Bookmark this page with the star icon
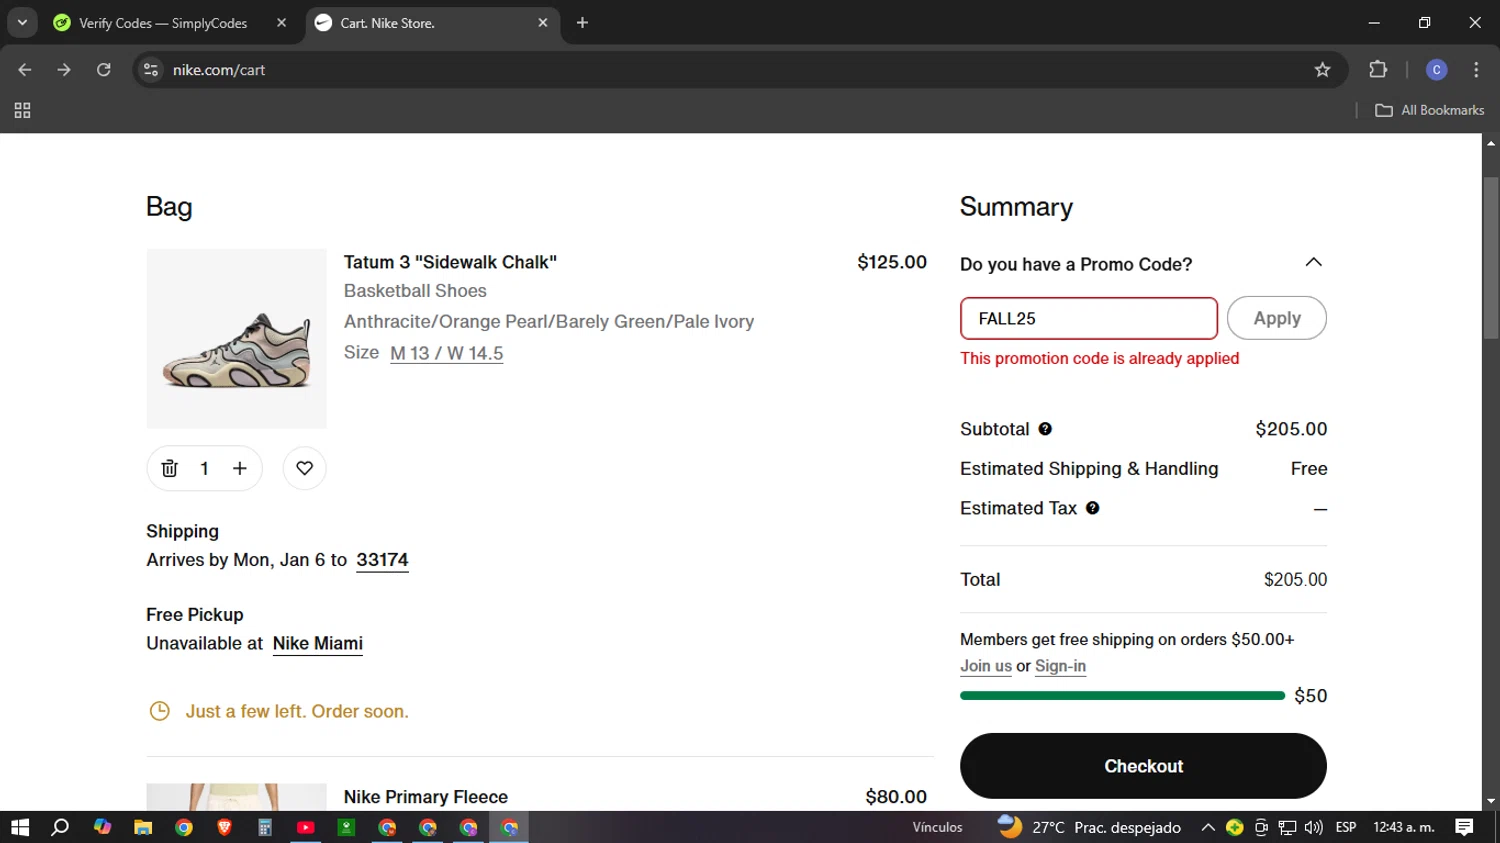This screenshot has height=843, width=1500. click(1322, 70)
